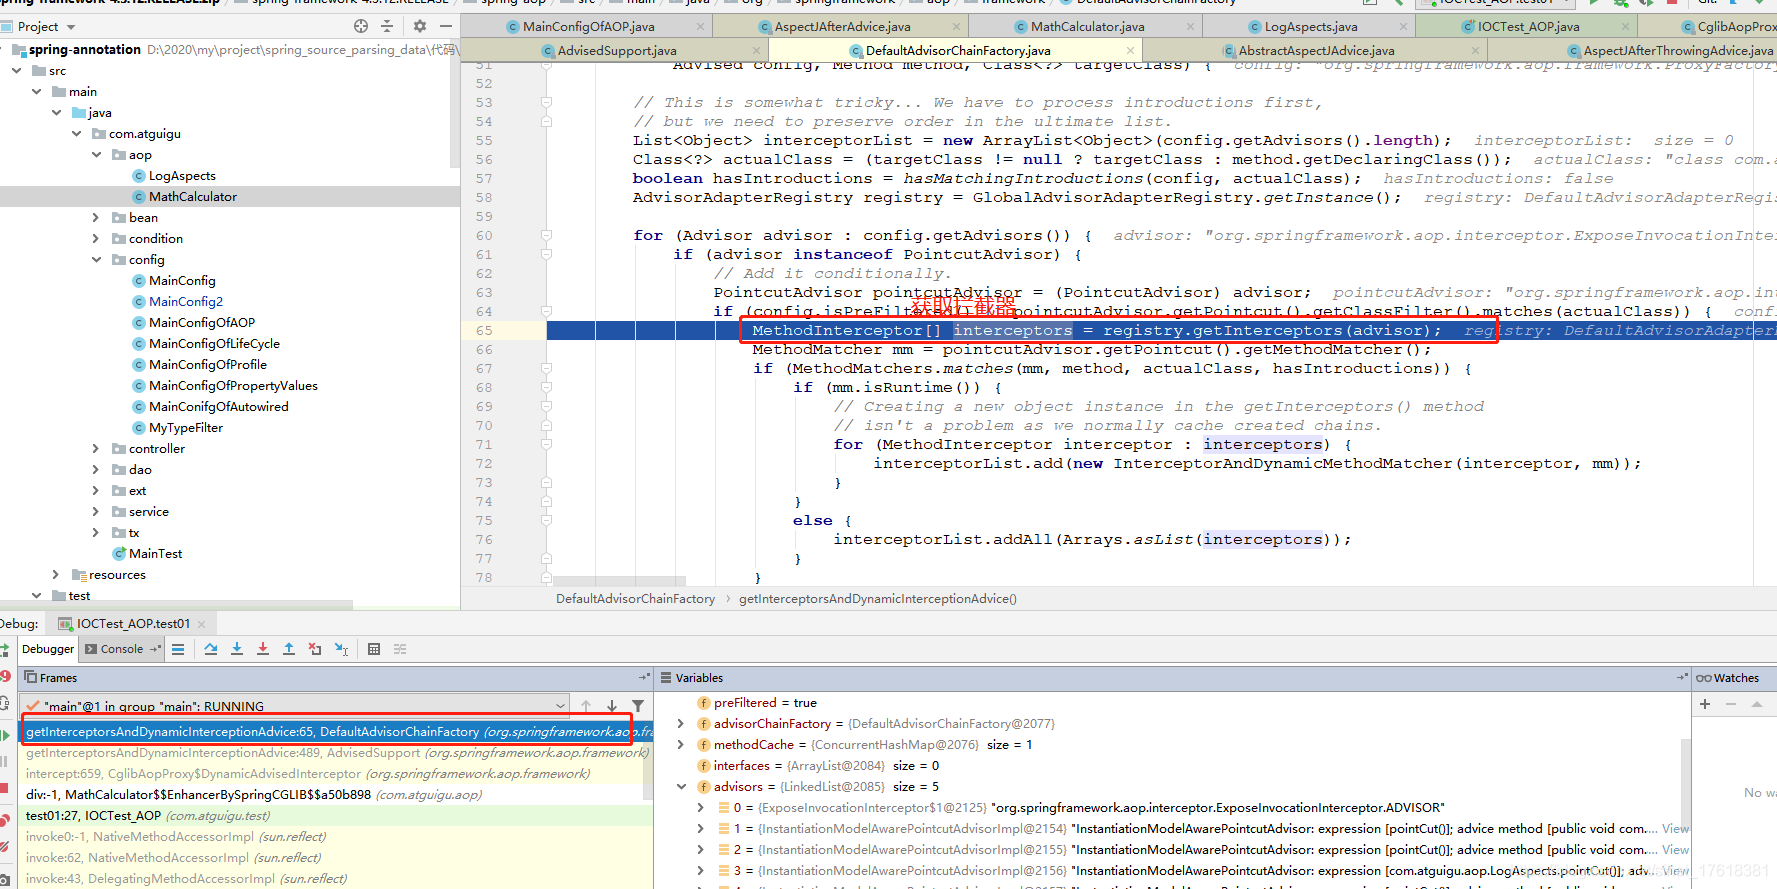Click the DefaultAdvisorChainFactory breadcrumb
This screenshot has height=889, width=1777.
(635, 599)
